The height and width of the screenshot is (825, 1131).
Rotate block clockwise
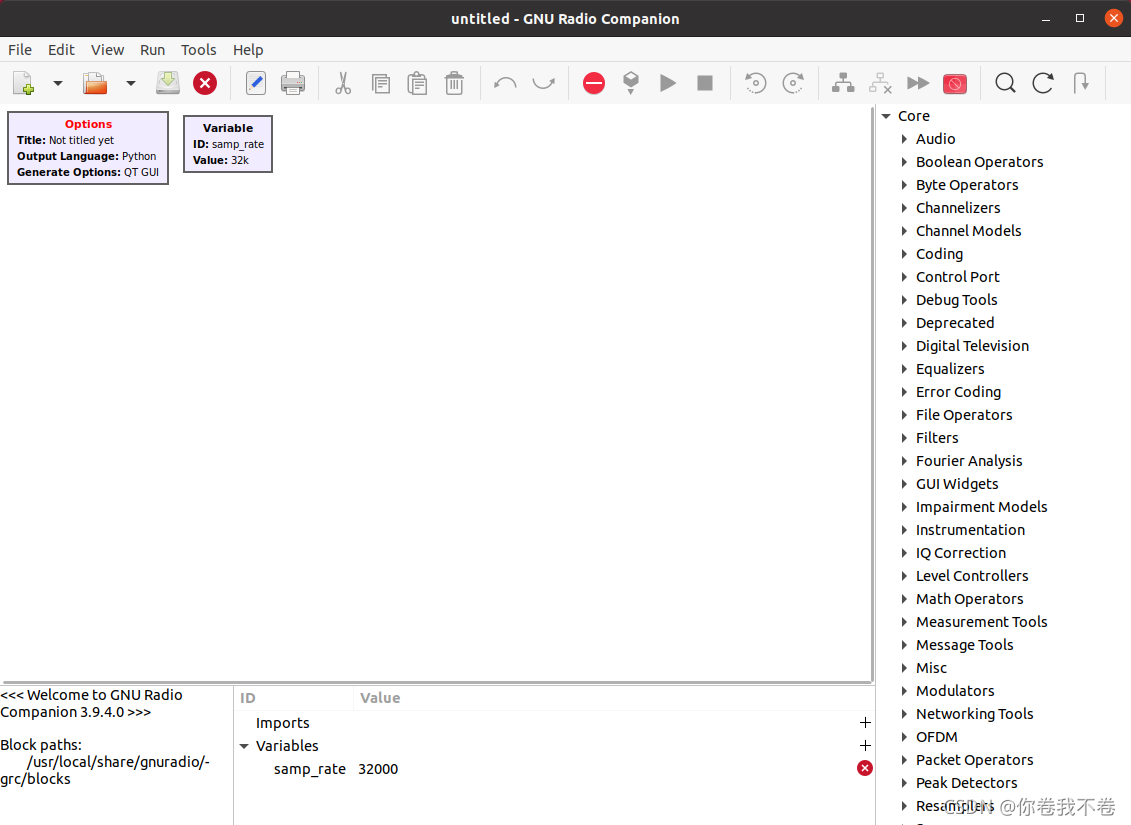pyautogui.click(x=793, y=84)
